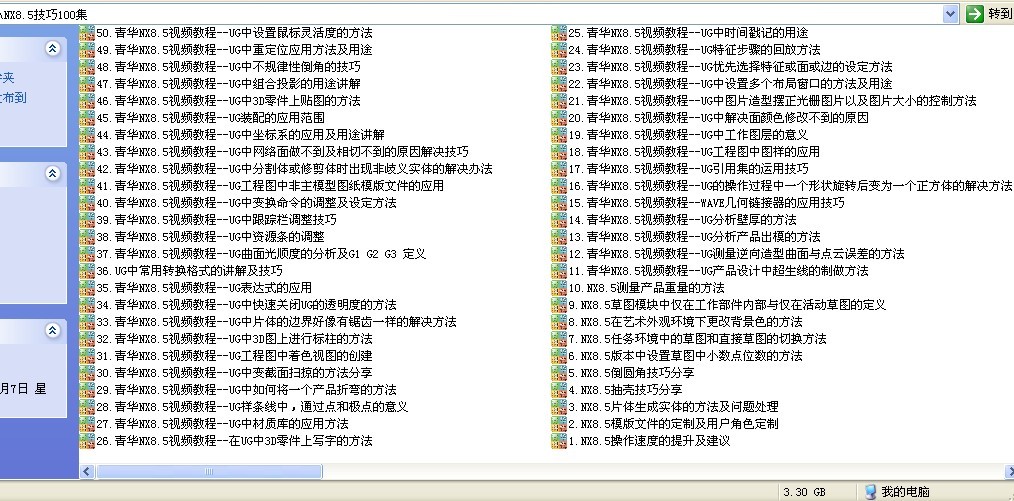Select file name 32 UG中3D图上进行标柱
Image resolution: width=1014 pixels, height=501 pixels.
click(x=234, y=339)
